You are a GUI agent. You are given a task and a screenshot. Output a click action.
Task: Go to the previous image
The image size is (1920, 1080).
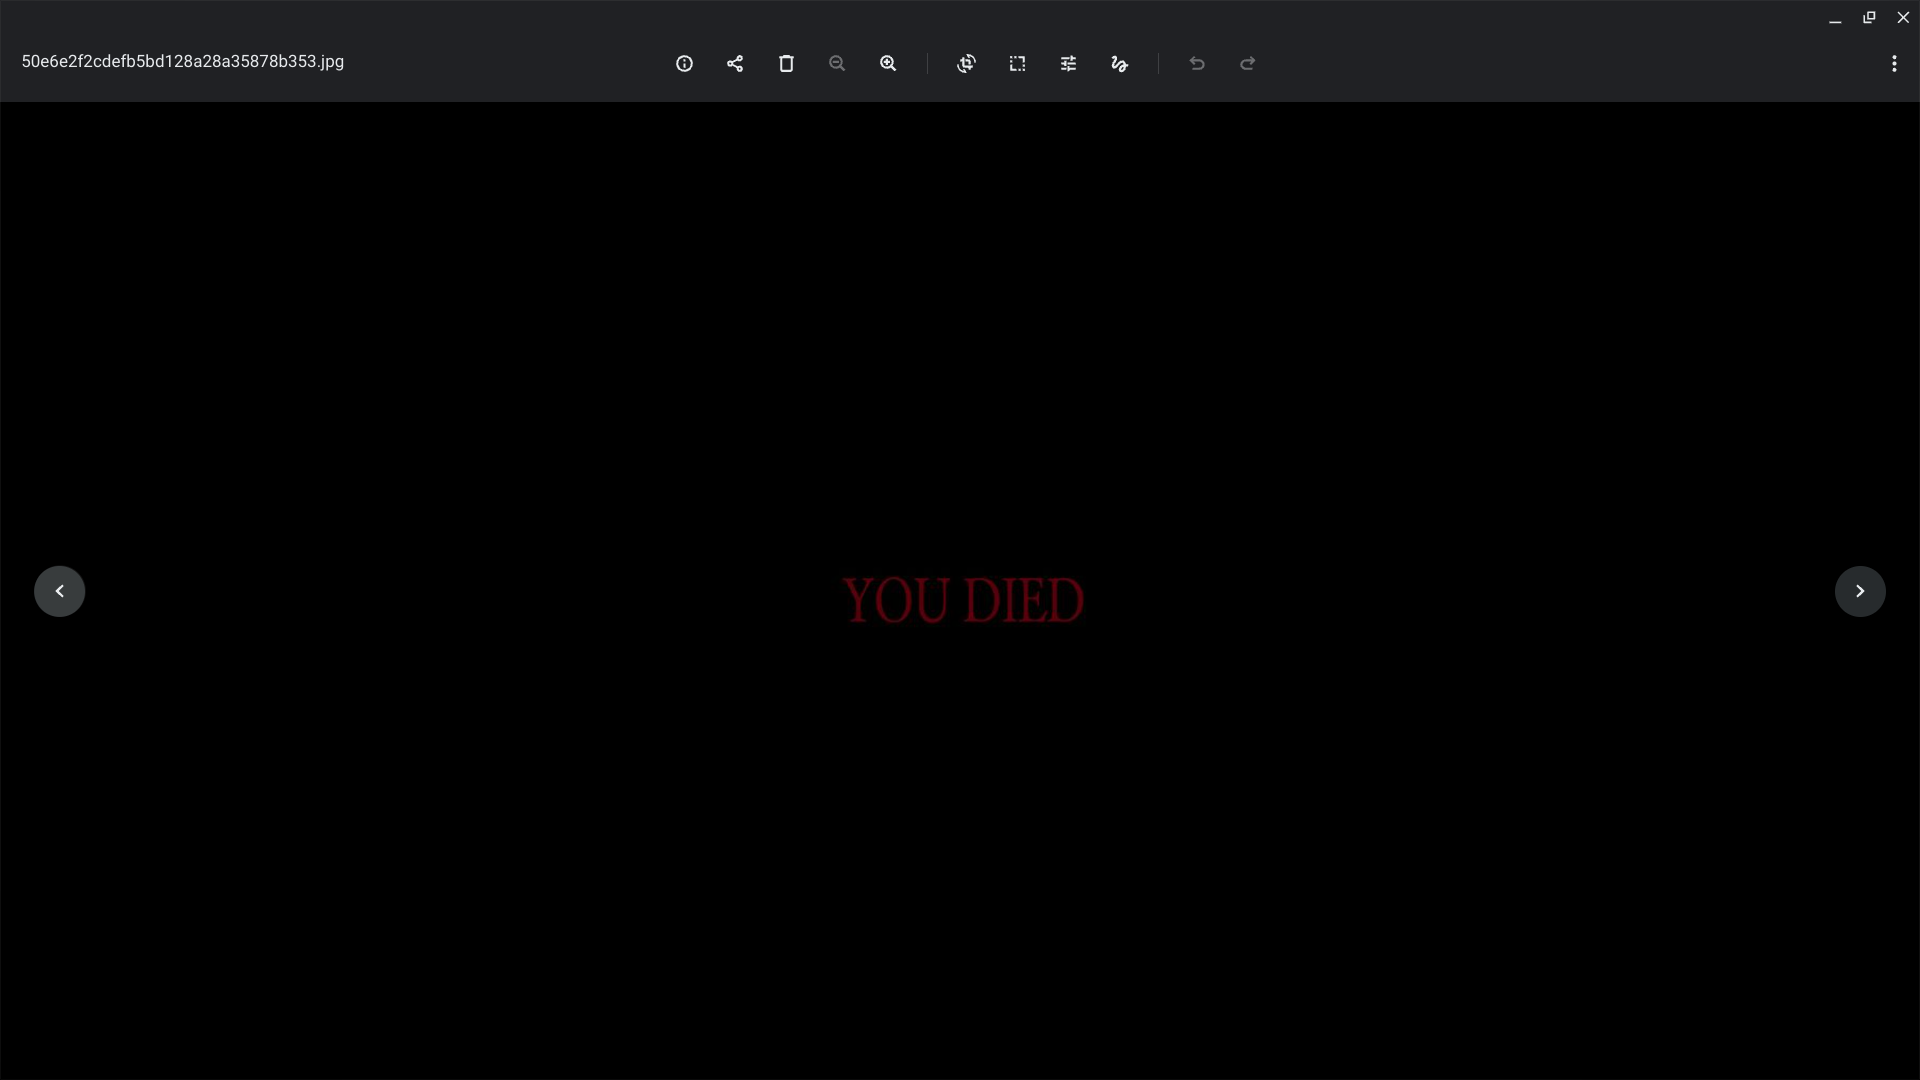(x=60, y=591)
